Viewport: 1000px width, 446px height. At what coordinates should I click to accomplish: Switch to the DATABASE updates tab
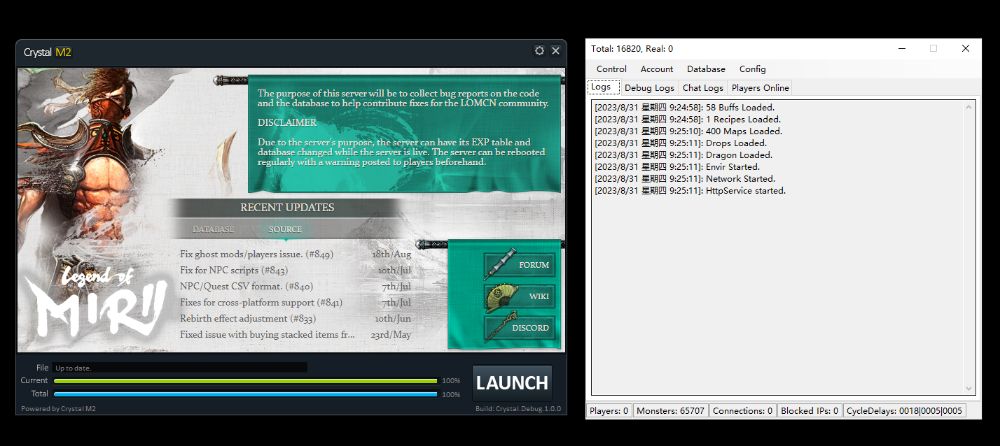tap(213, 229)
